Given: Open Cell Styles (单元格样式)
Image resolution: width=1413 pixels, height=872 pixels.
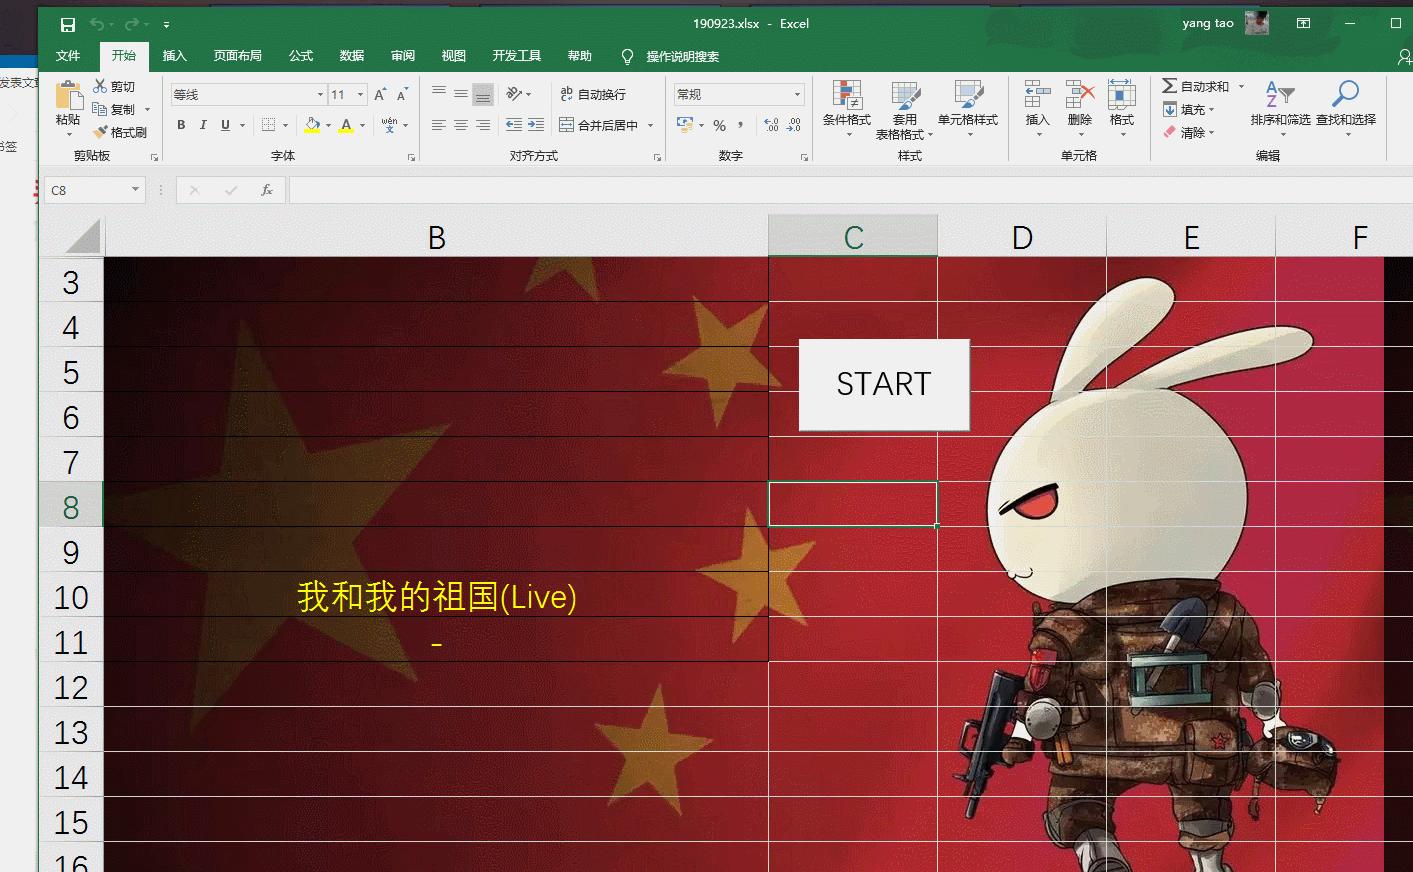Looking at the screenshot, I should [968, 108].
